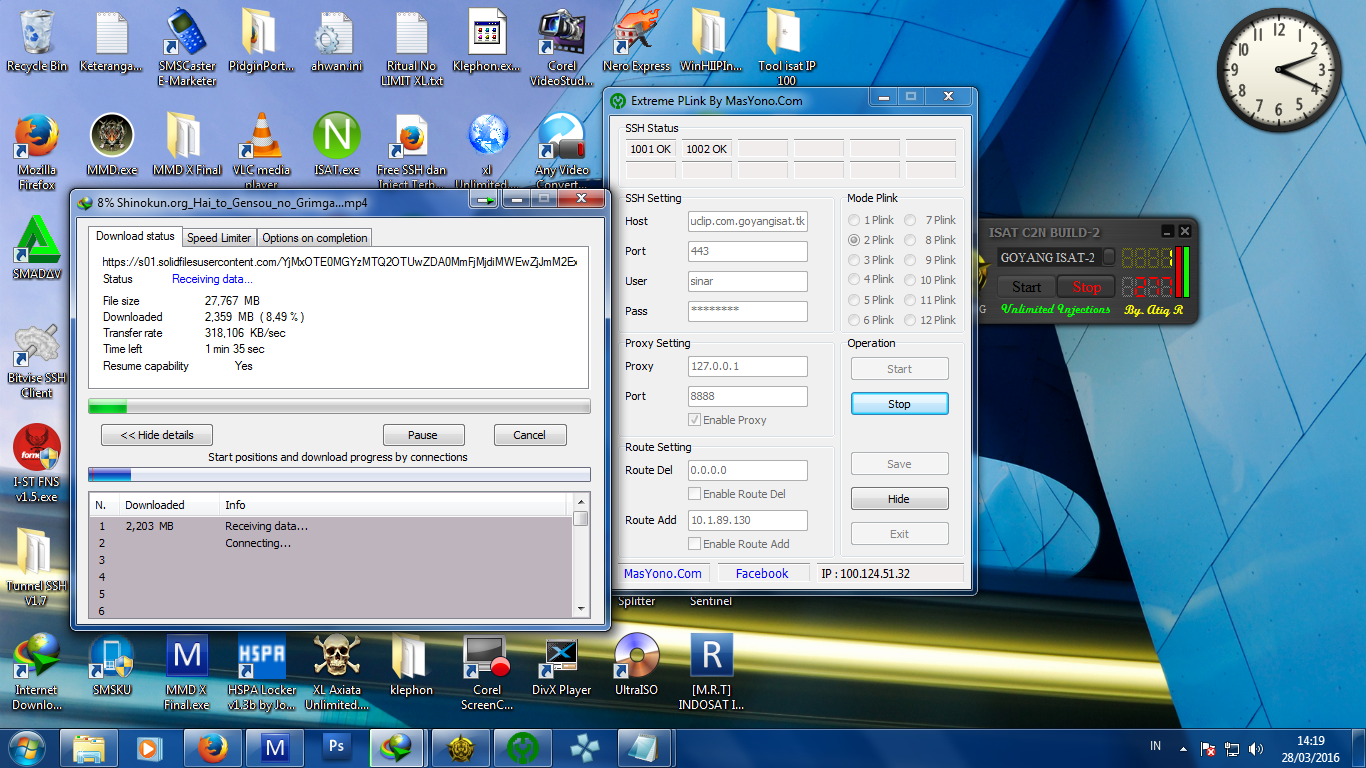This screenshot has height=768, width=1366.
Task: Open the SMSKU desktop shortcut
Action: click(x=112, y=664)
